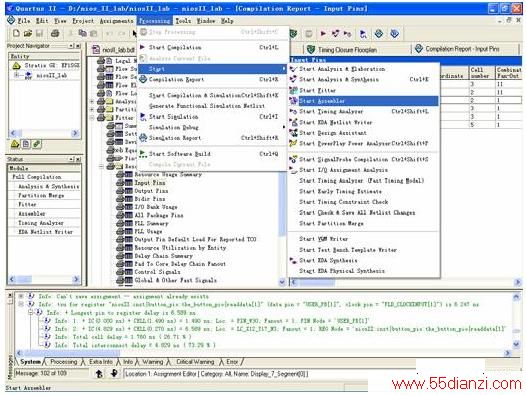The height and width of the screenshot is (395, 526).
Task: Choose Start Early Timing Estimate
Action: 364,191
